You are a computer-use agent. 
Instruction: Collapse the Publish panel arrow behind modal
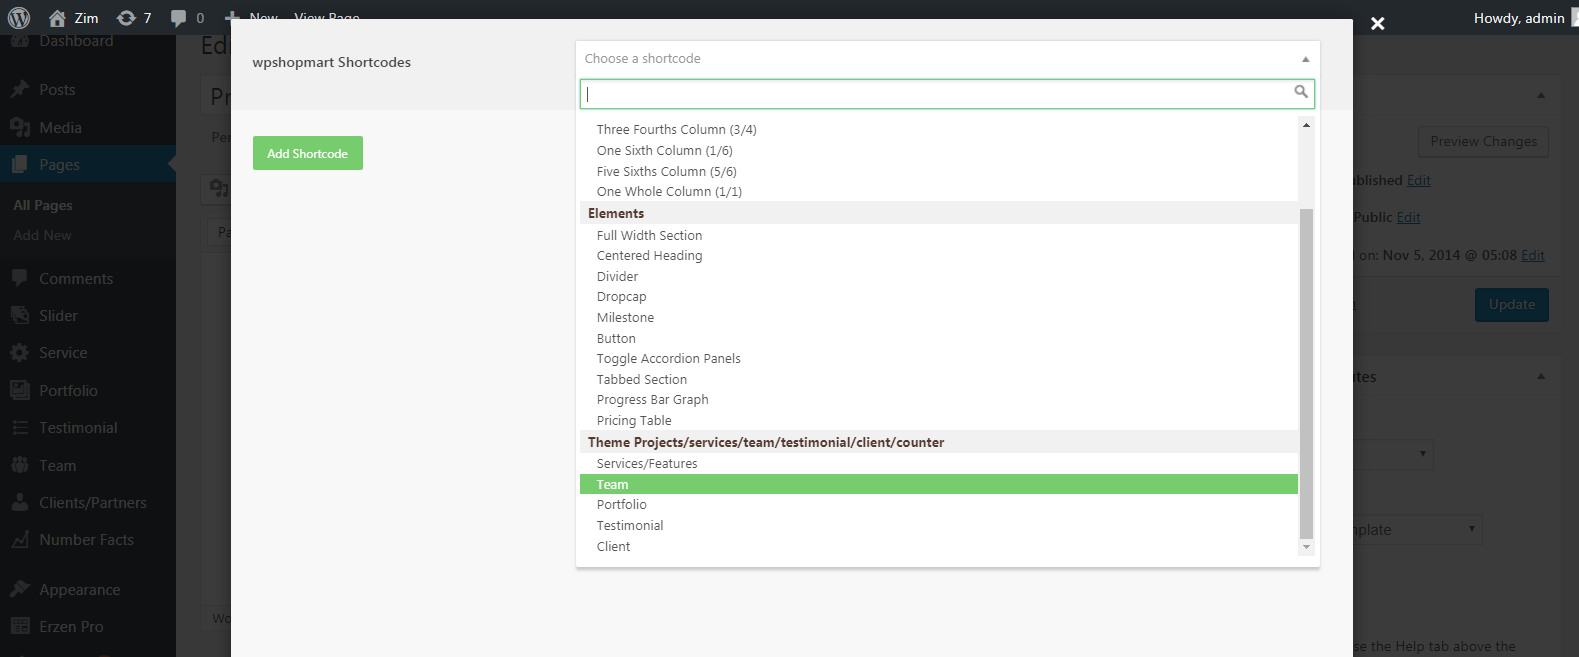(x=1541, y=95)
